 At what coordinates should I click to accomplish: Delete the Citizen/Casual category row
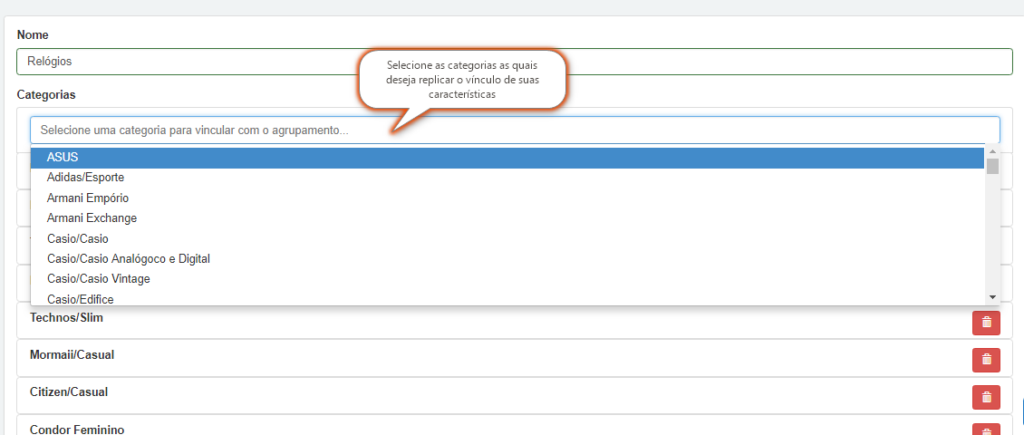click(x=985, y=397)
